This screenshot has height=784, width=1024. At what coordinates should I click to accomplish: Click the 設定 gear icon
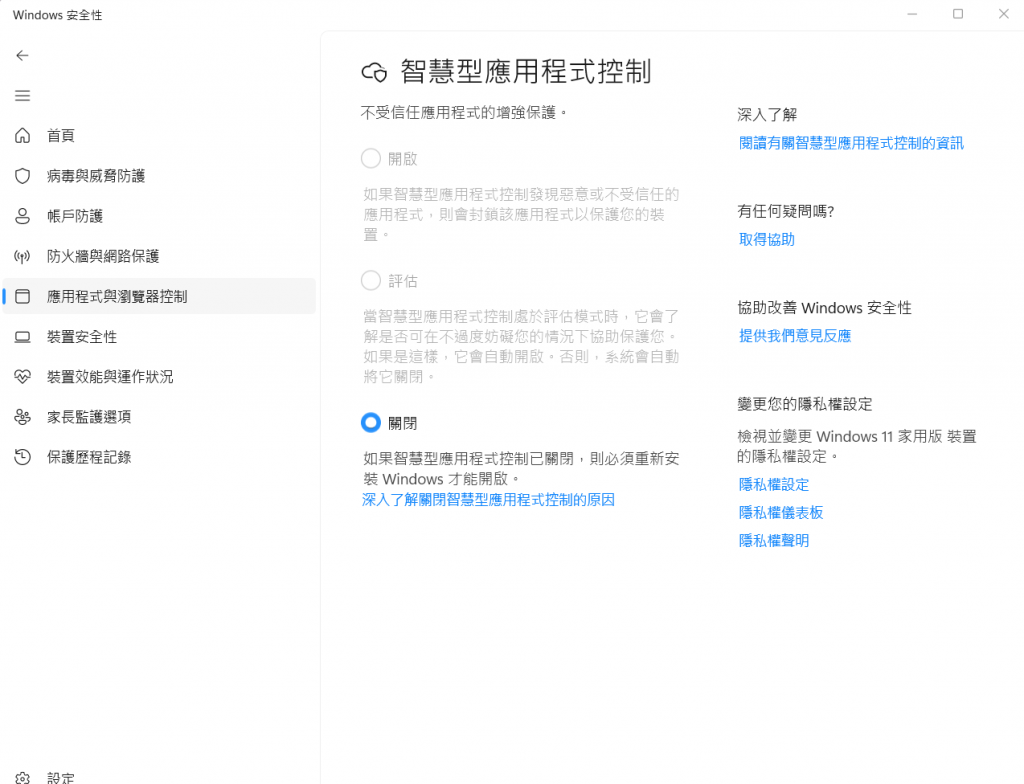pos(22,778)
